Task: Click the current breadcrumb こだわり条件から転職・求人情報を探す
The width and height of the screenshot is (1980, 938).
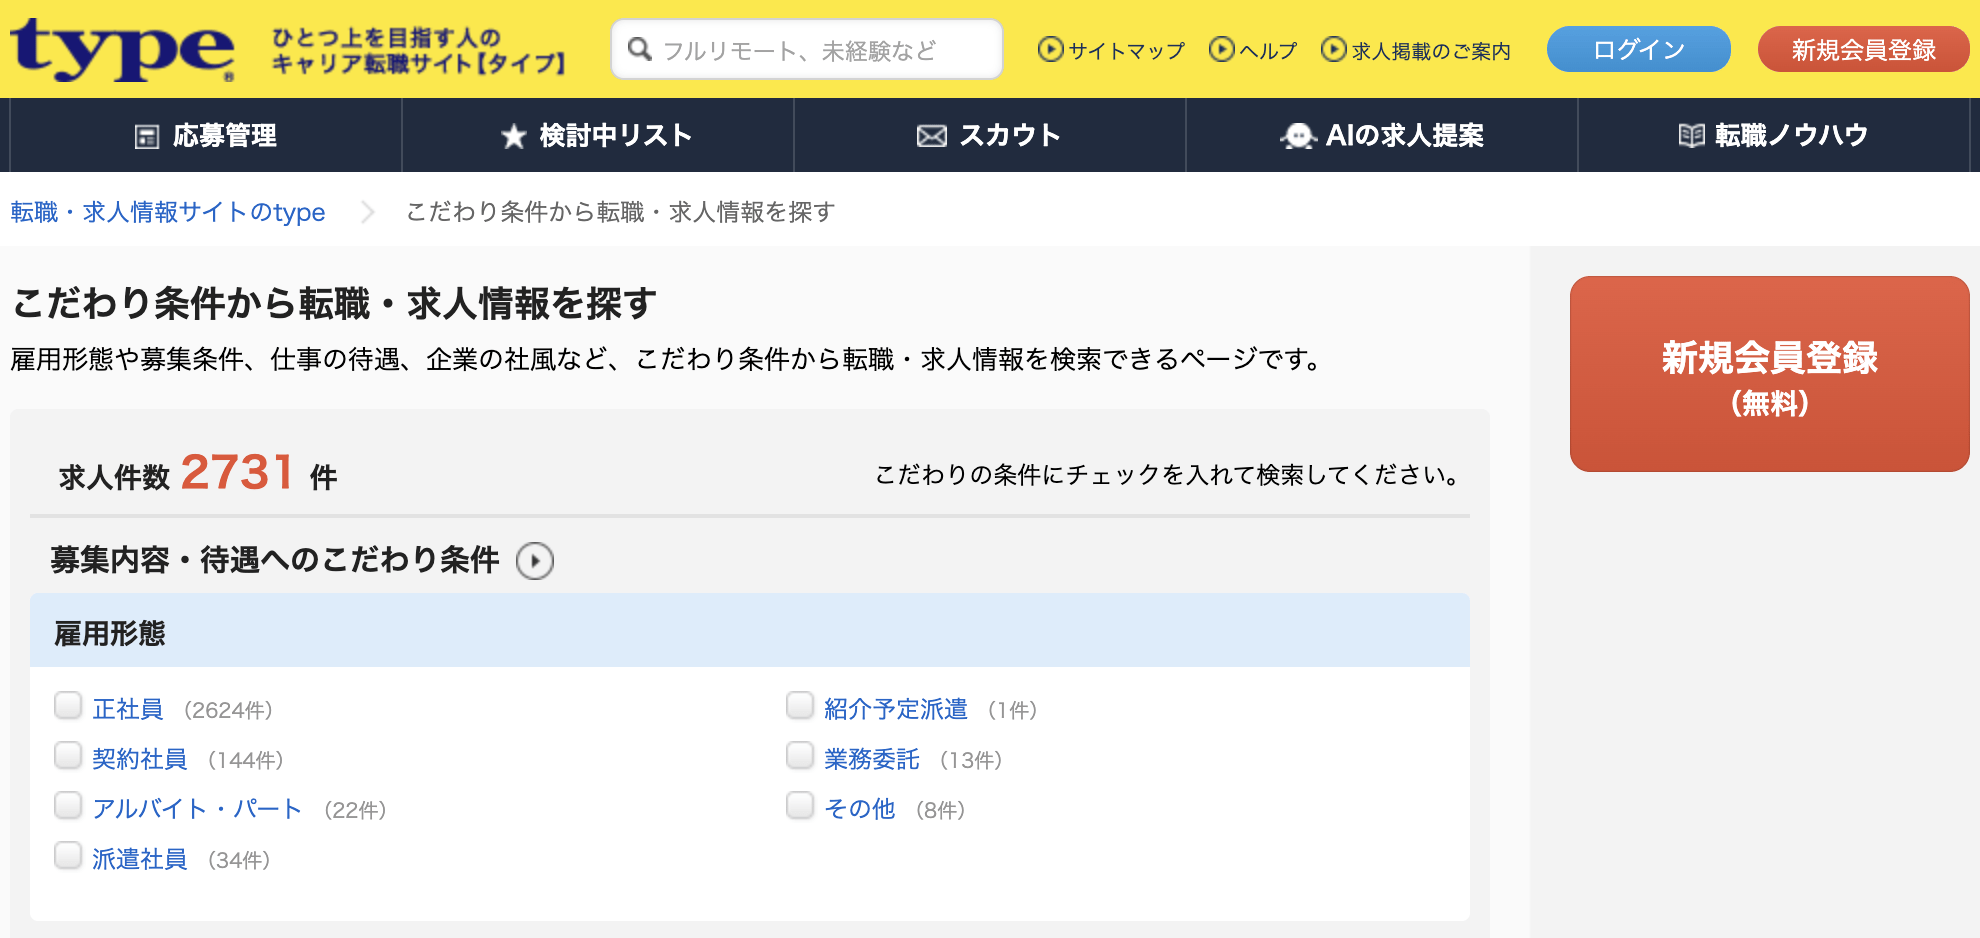Action: [x=620, y=212]
